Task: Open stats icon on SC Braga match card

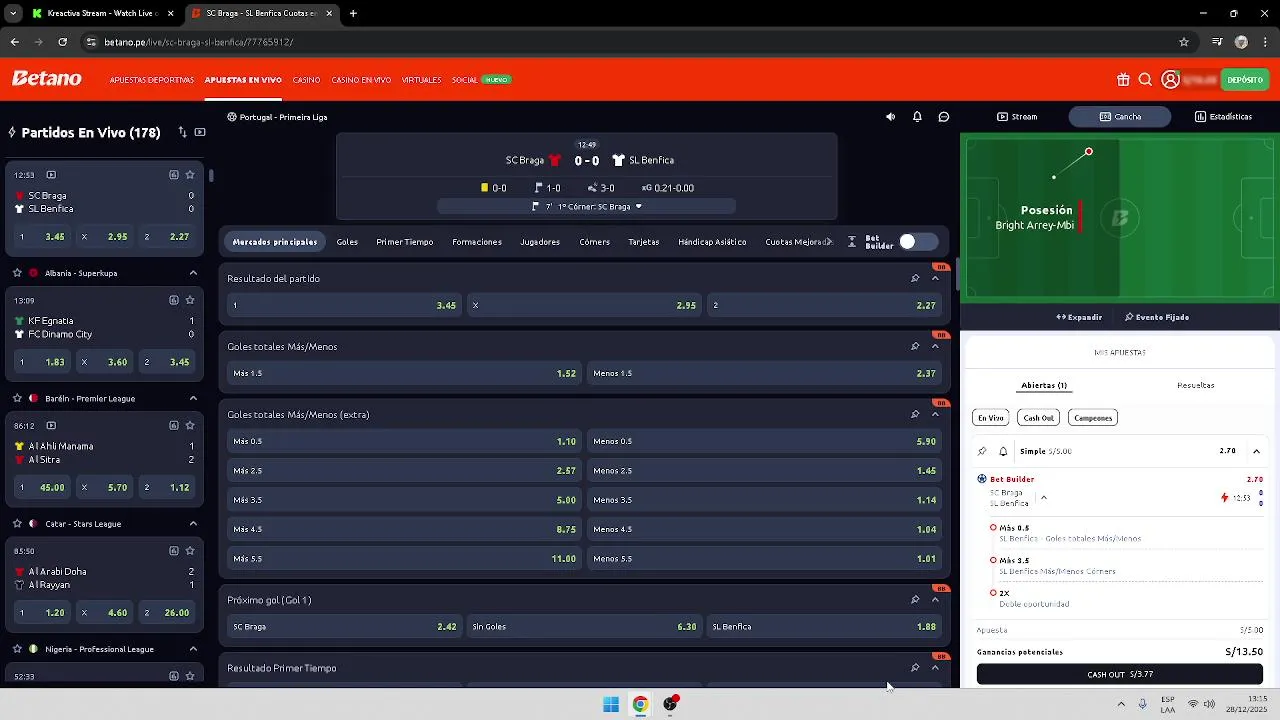Action: coord(174,175)
